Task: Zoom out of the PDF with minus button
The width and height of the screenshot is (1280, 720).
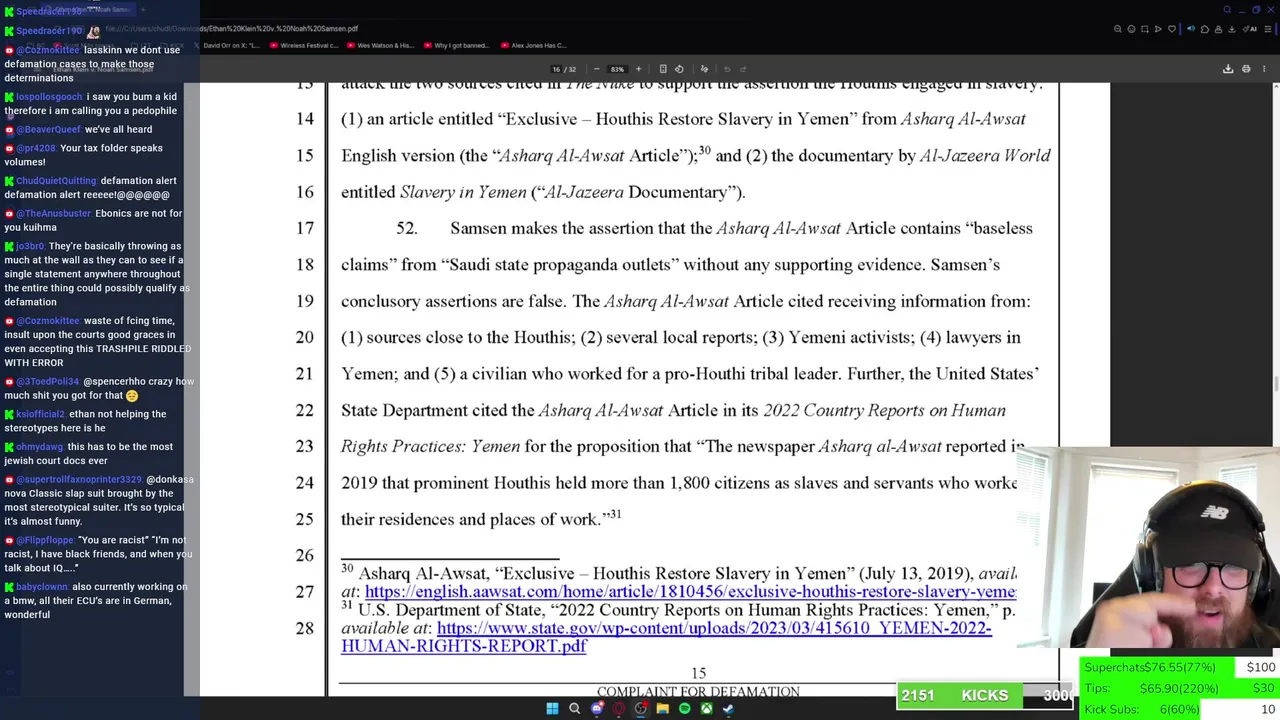Action: click(597, 69)
